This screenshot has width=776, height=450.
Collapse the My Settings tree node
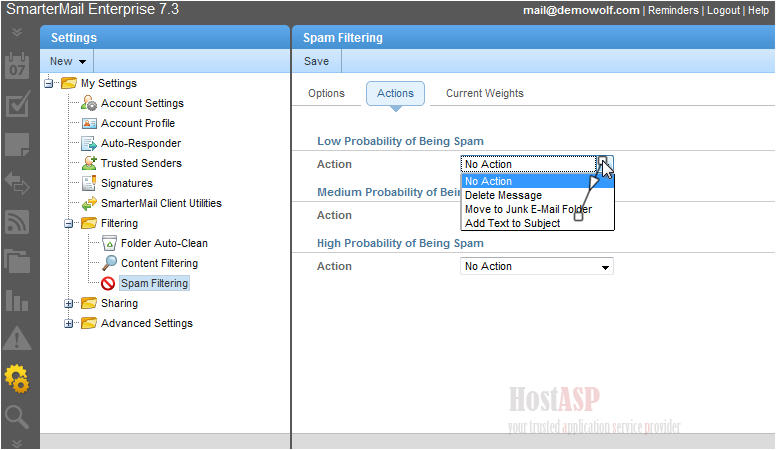(x=48, y=83)
